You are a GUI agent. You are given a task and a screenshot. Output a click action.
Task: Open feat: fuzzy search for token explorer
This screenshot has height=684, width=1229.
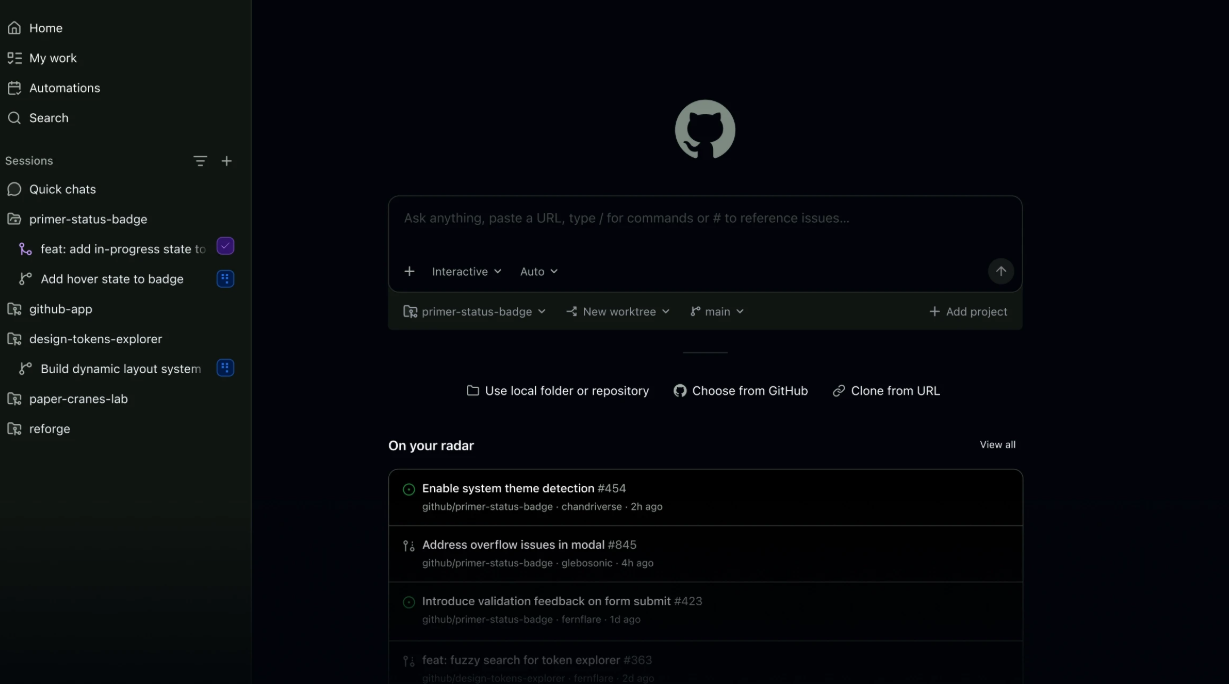pyautogui.click(x=705, y=663)
